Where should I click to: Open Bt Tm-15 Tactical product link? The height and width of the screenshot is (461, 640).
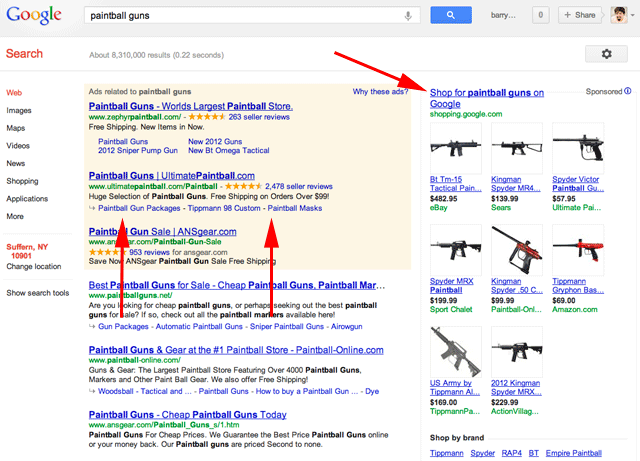pos(456,184)
